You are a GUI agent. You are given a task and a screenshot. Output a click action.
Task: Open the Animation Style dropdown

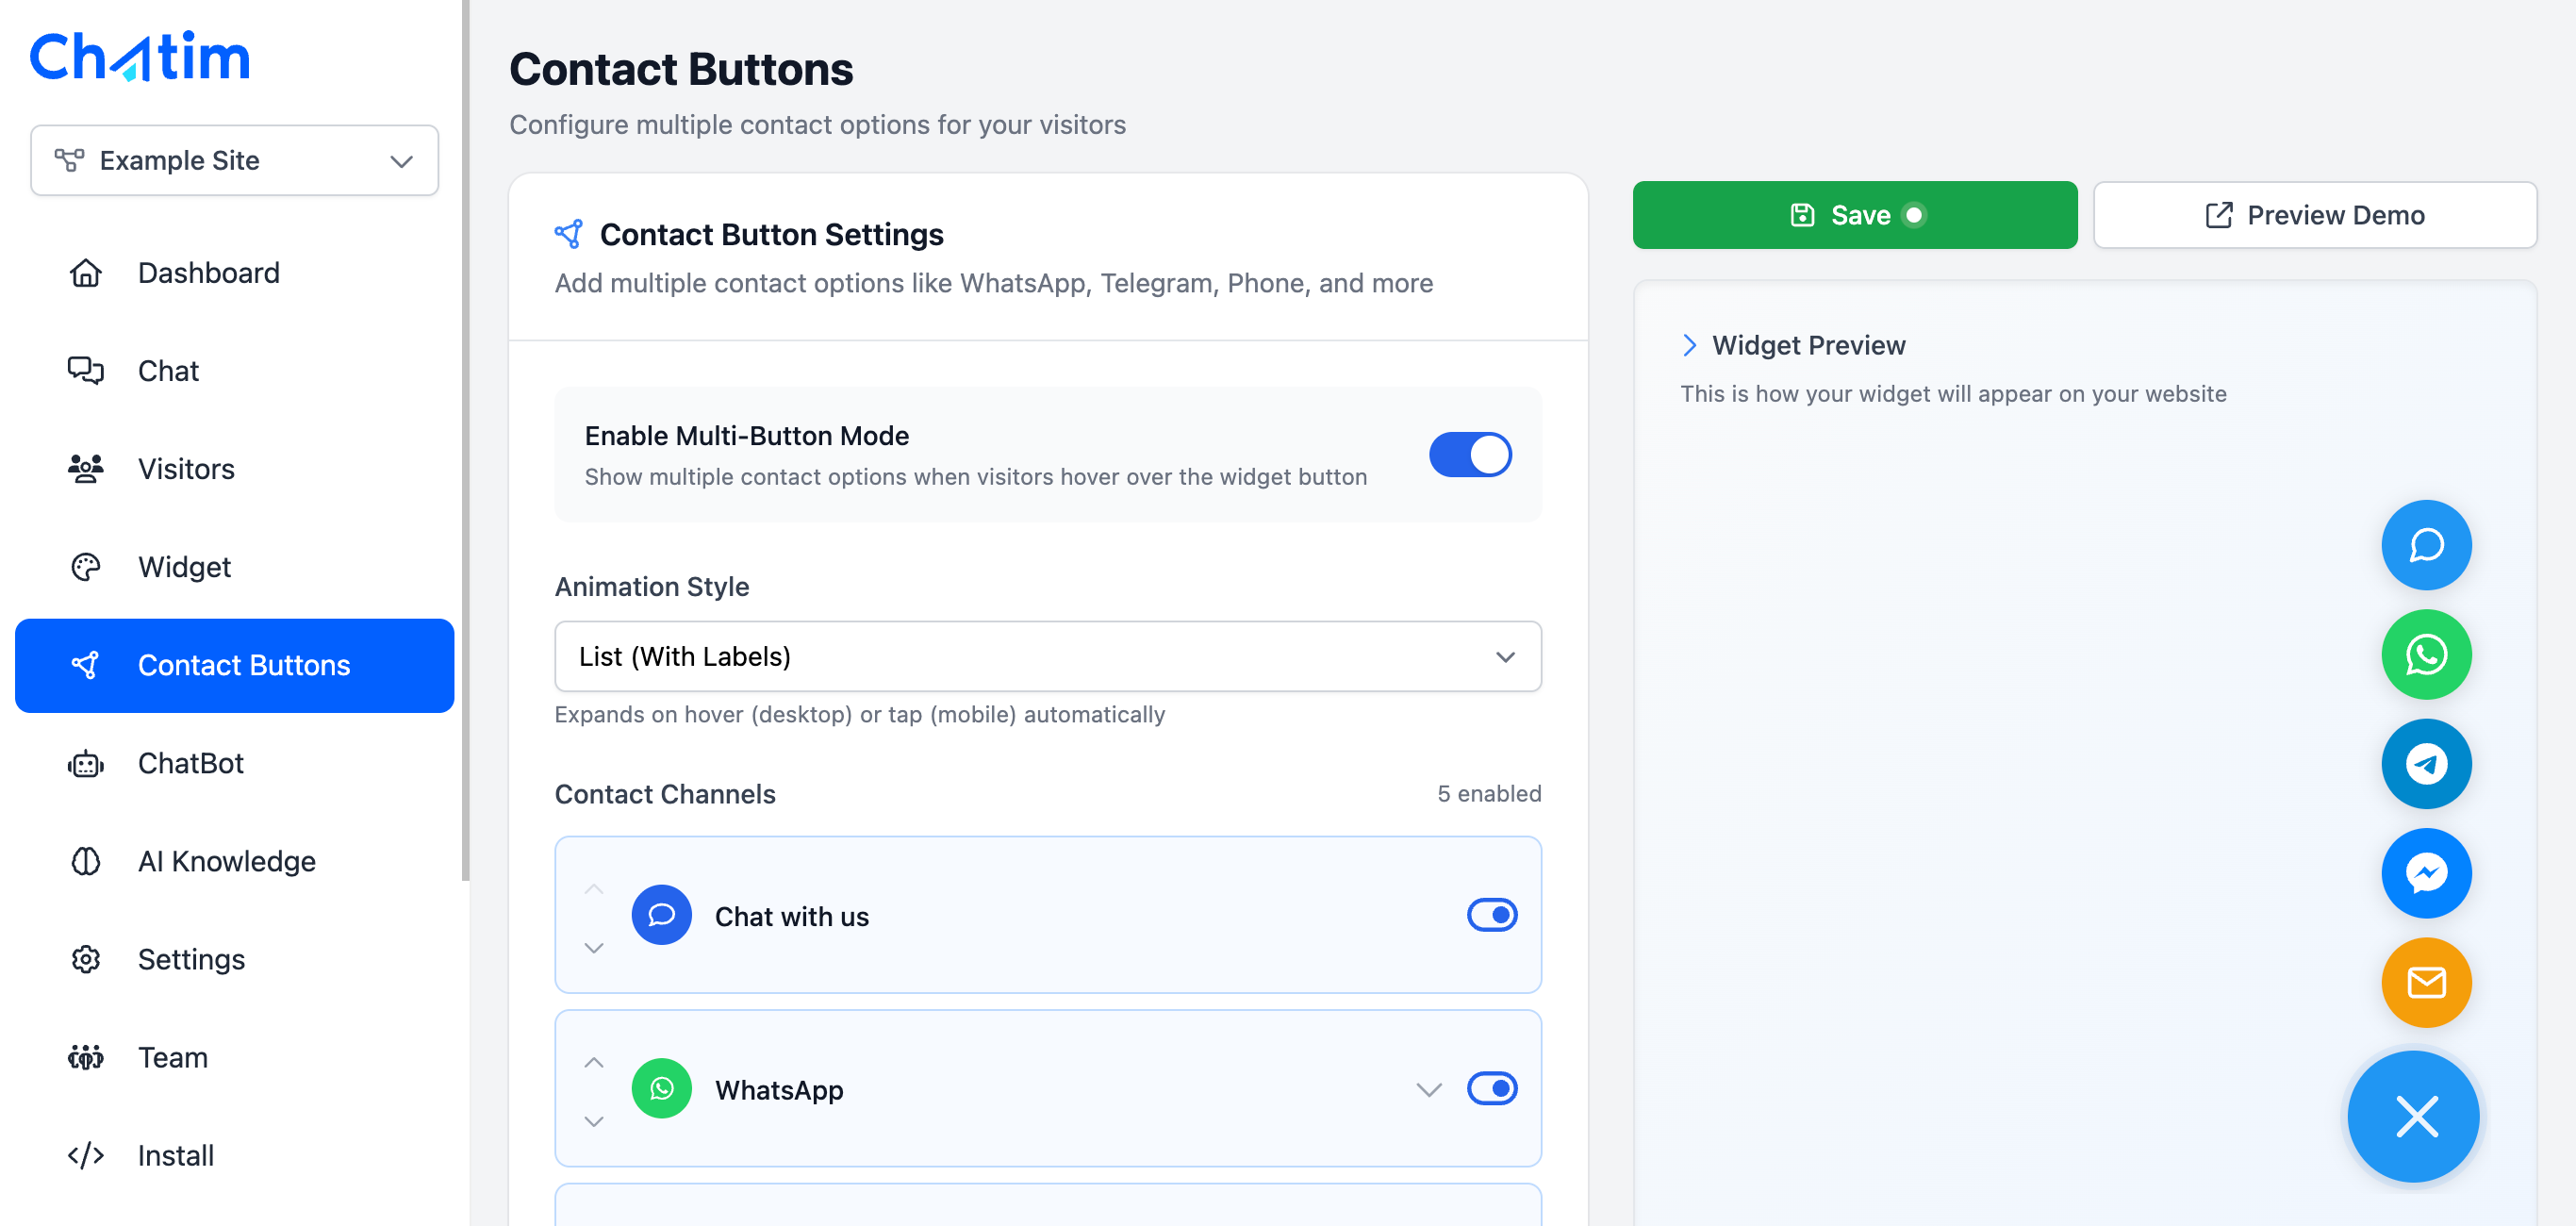point(1047,656)
